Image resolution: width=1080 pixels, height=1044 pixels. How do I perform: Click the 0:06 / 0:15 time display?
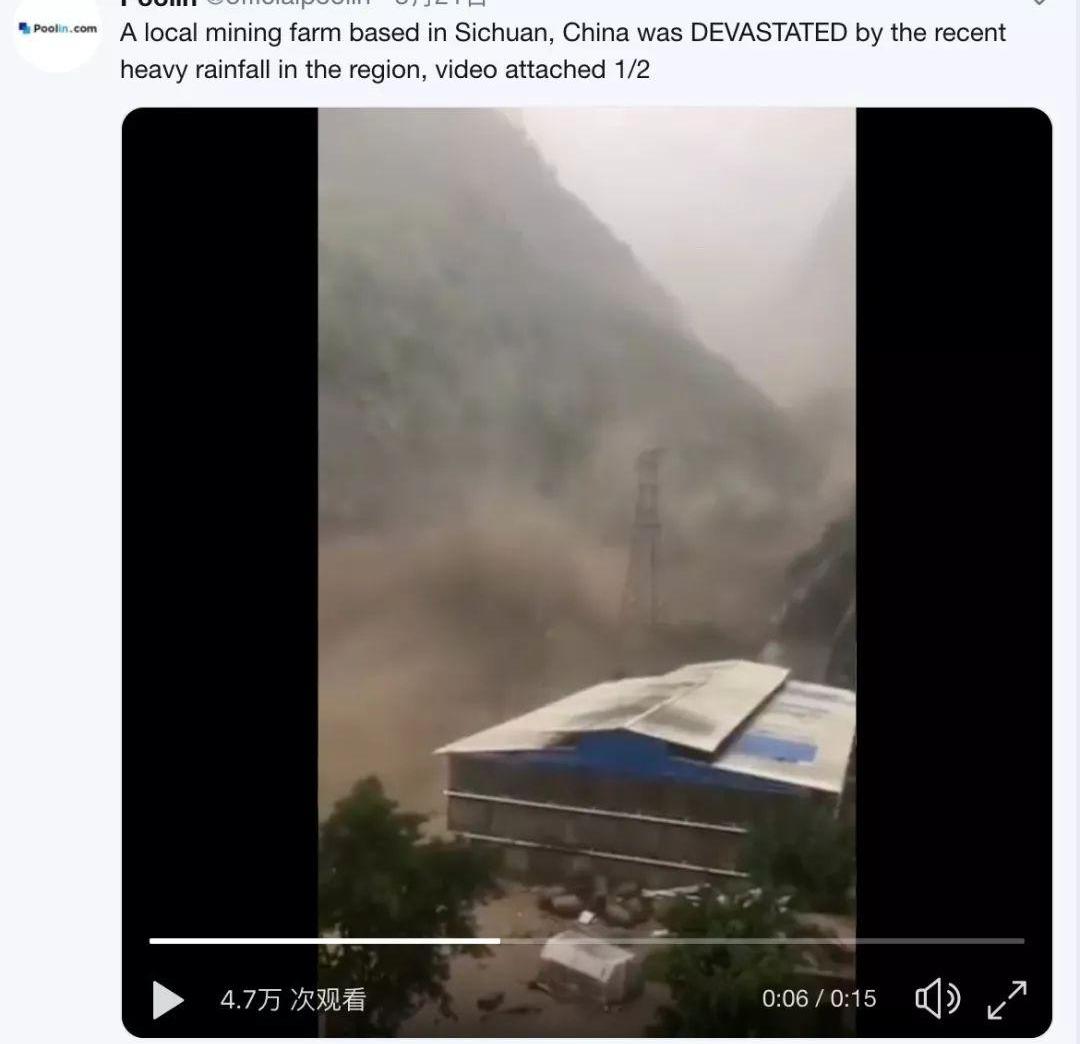coord(819,999)
